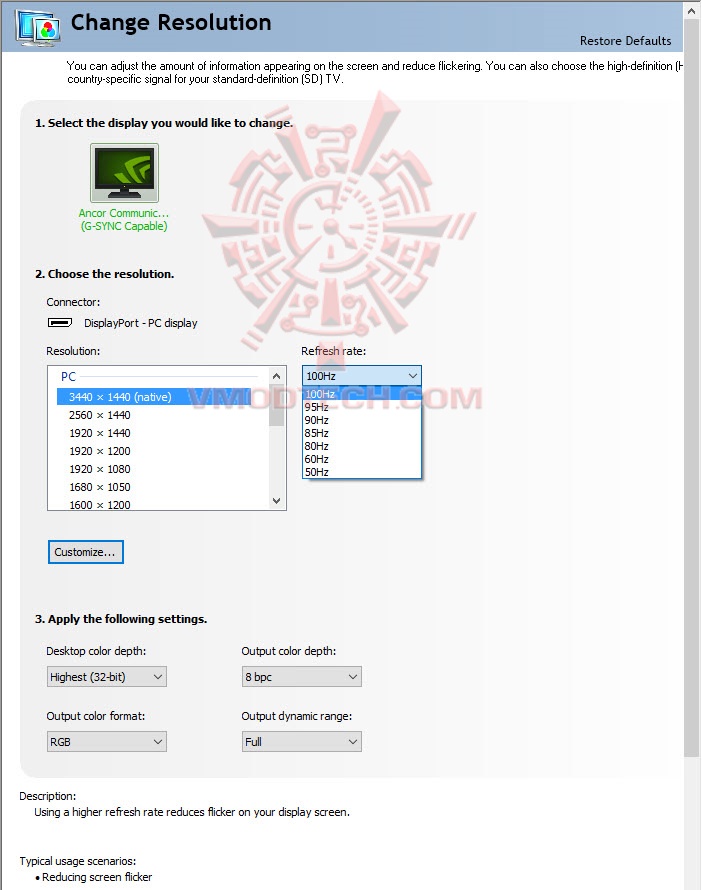Click the Change Resolution header icon
This screenshot has height=890, width=702.
(39, 28)
